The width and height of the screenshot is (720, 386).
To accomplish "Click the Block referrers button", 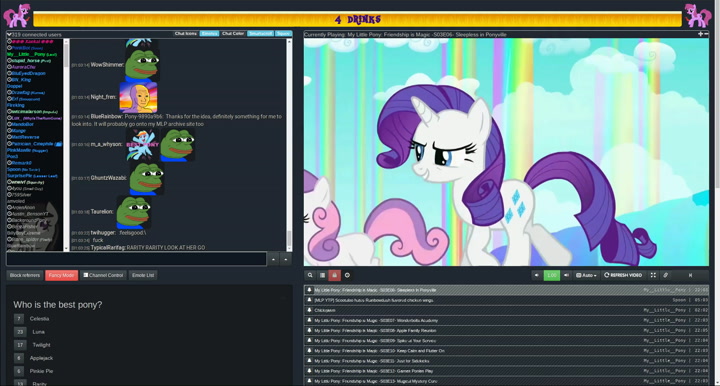I will point(25,275).
